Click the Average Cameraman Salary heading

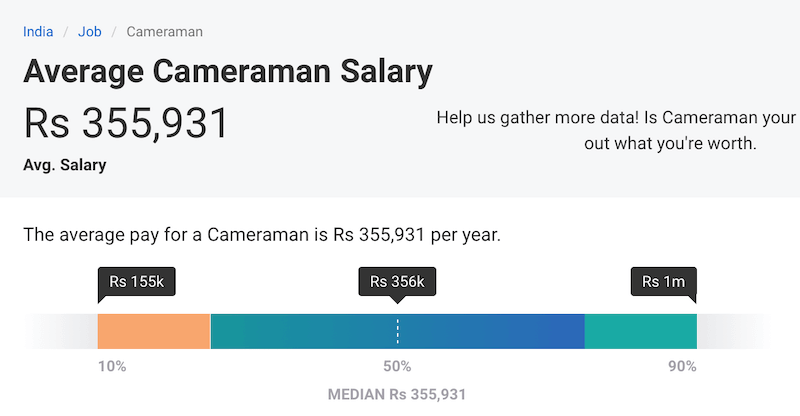[228, 72]
